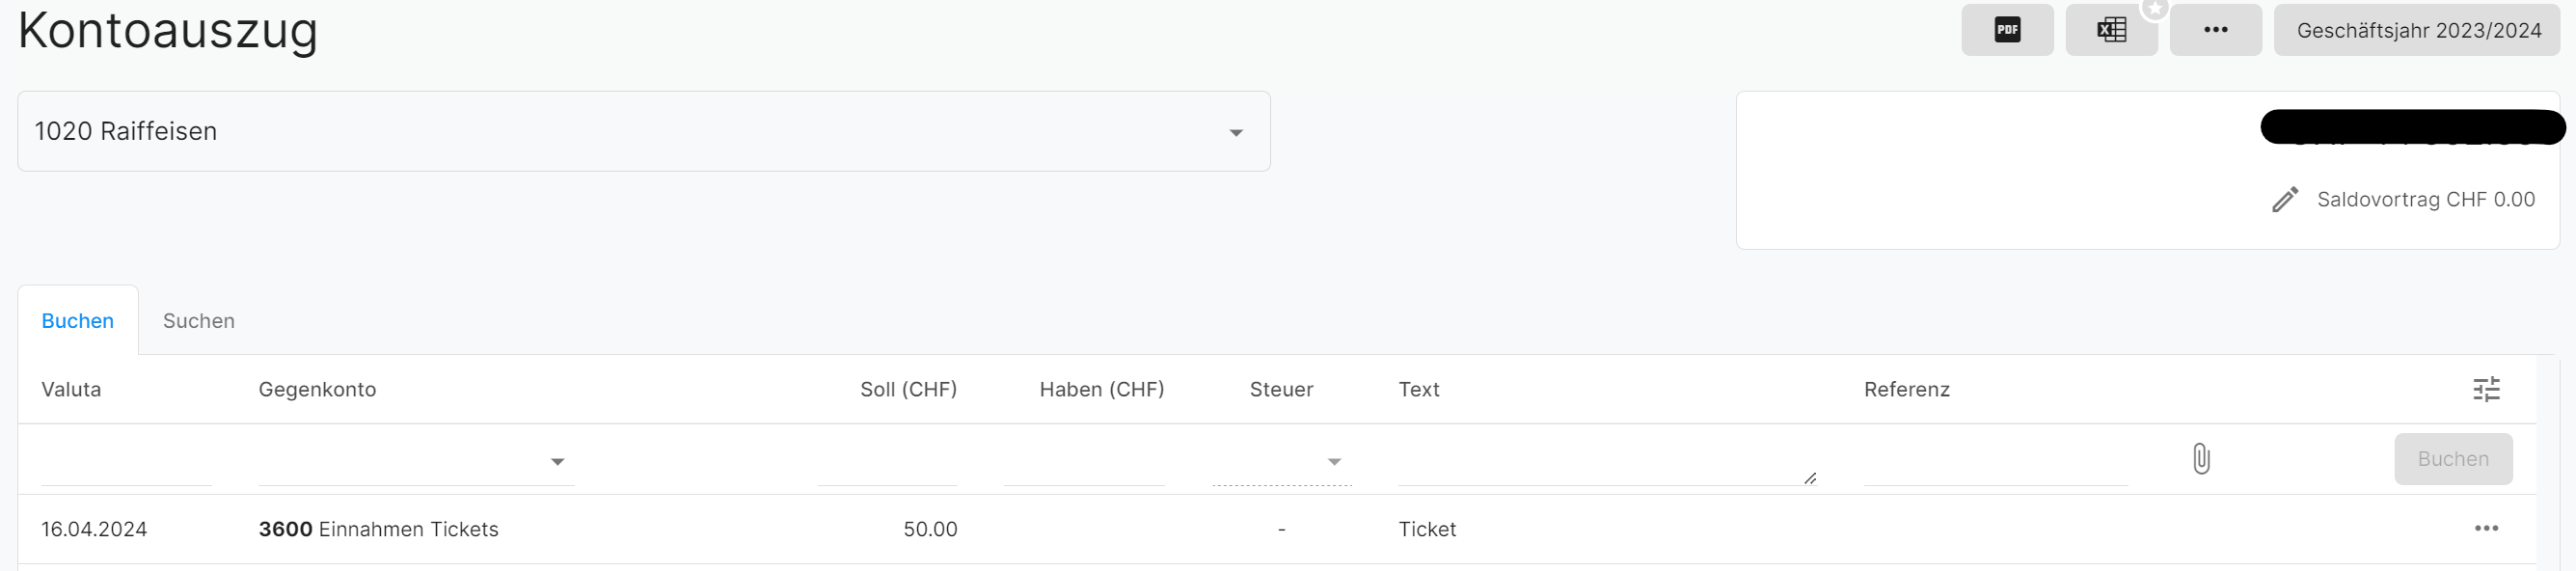Attach a file with the paperclip icon
This screenshot has height=571, width=2576.
(x=2201, y=459)
